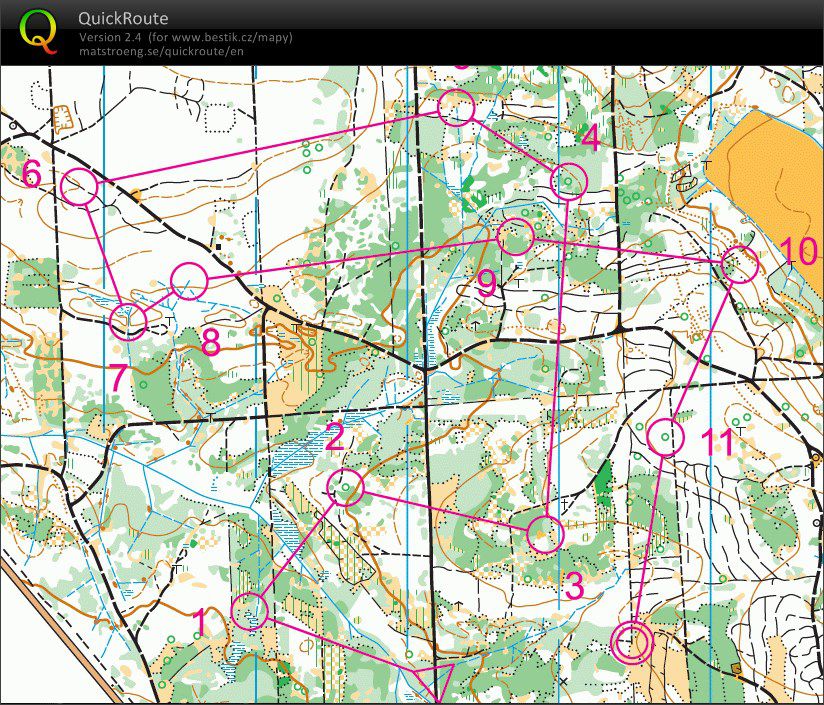This screenshot has width=824, height=705.
Task: Click the control circle for control 10
Action: pyautogui.click(x=740, y=264)
